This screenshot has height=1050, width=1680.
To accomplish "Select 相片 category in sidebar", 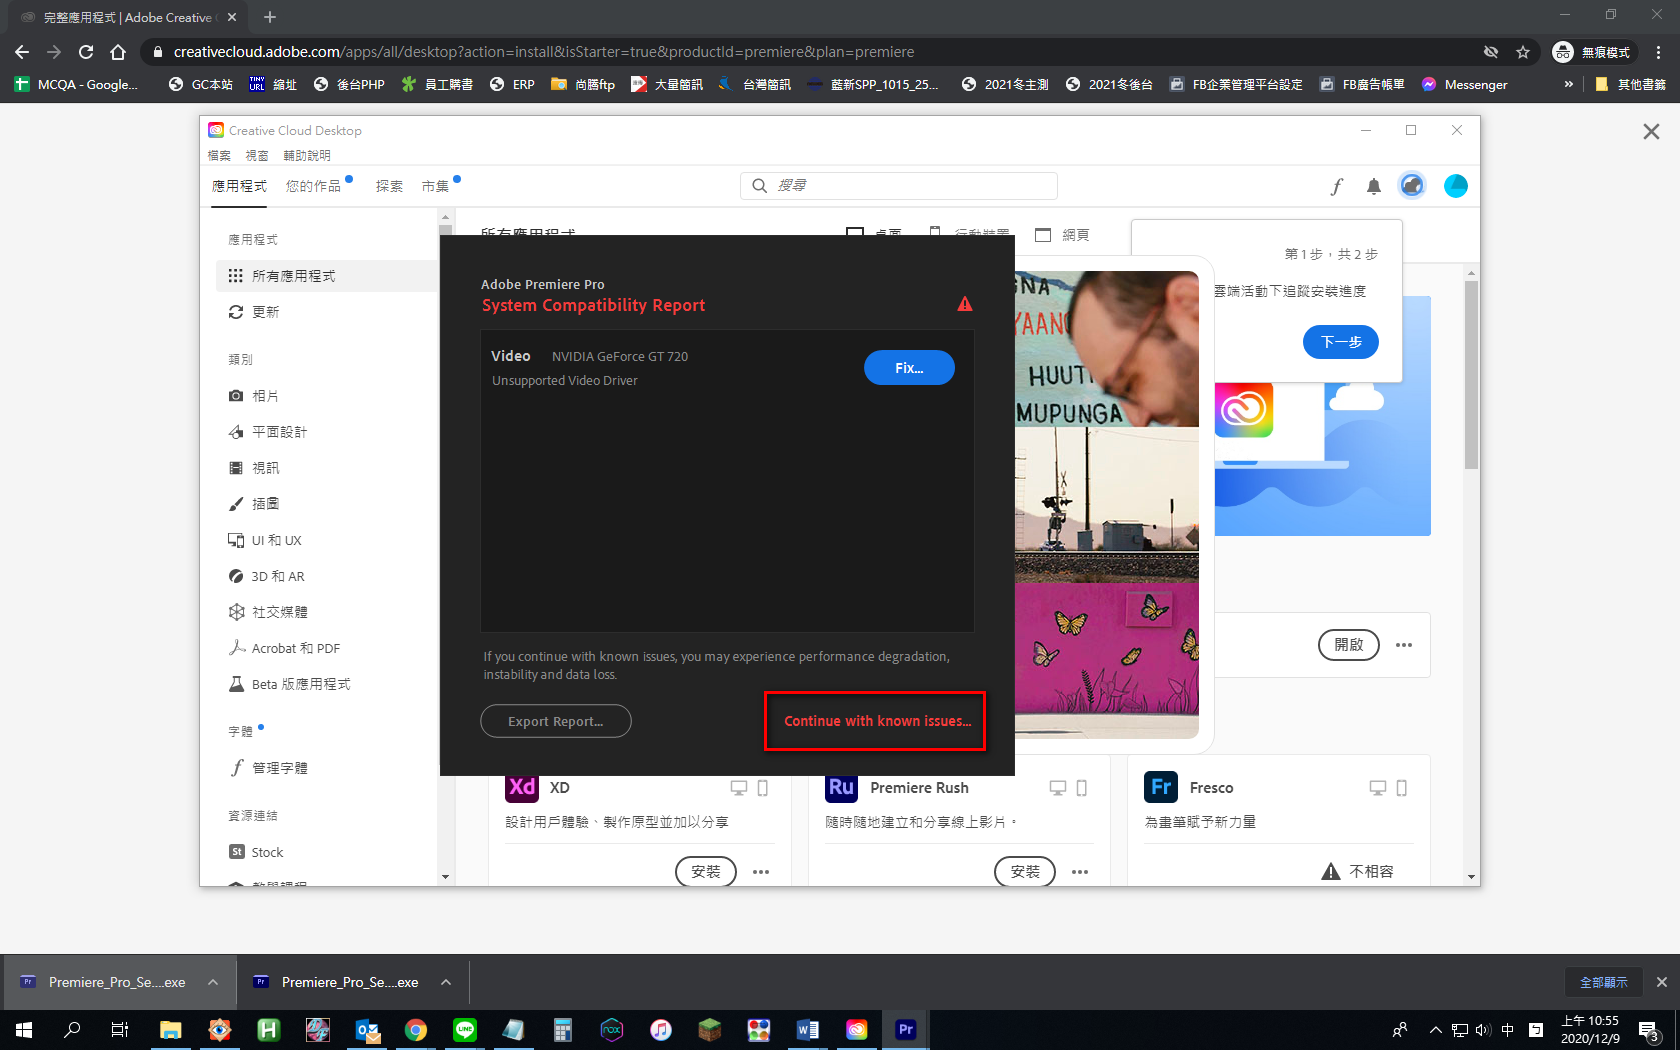I will (265, 396).
